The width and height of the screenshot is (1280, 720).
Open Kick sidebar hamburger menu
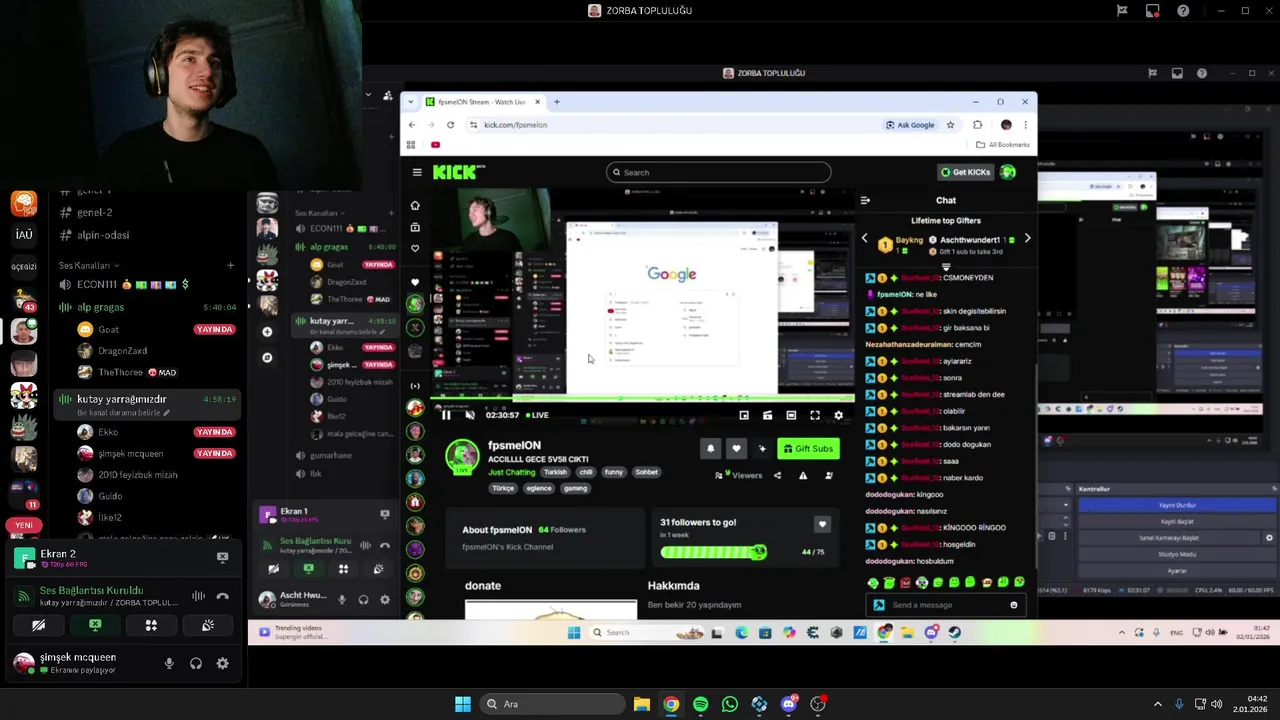click(417, 172)
